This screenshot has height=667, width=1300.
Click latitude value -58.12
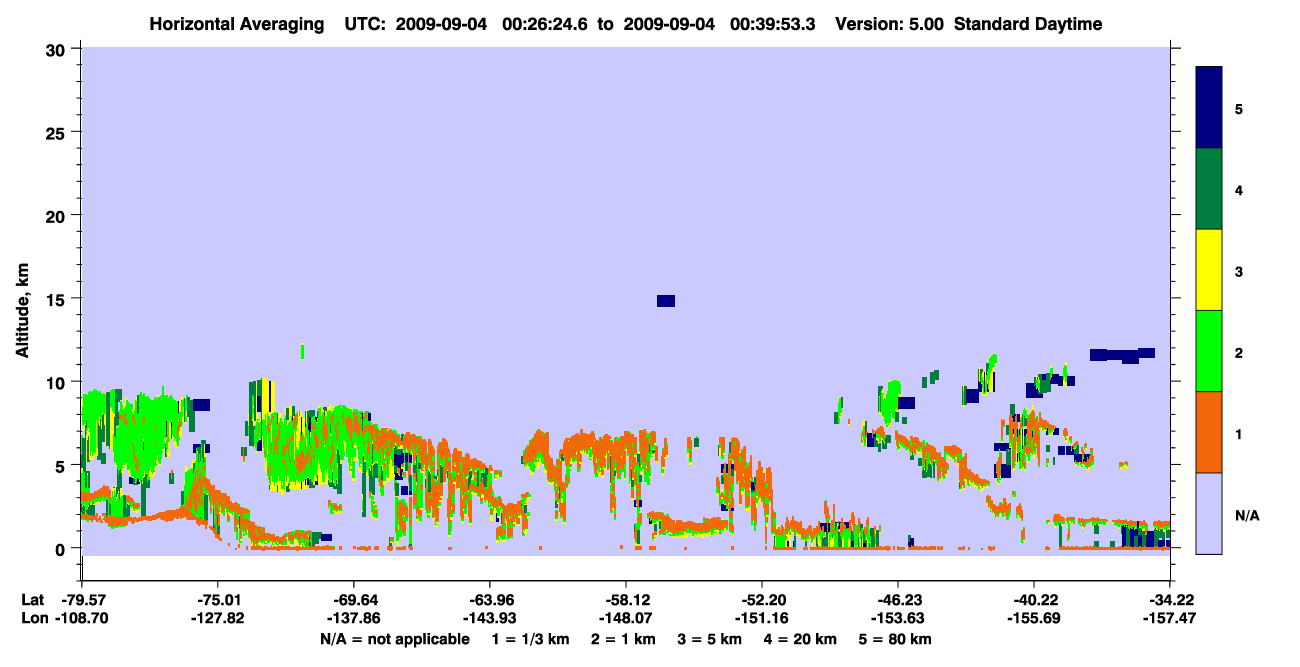626,599
